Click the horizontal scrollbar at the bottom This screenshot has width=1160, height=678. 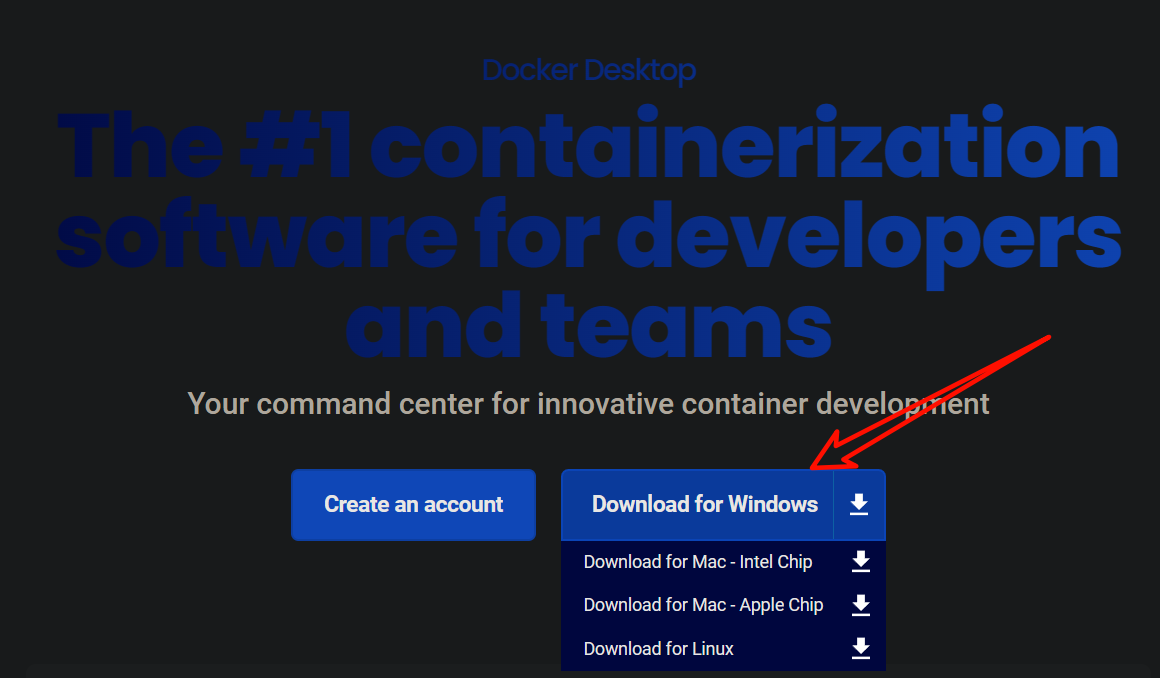(400, 673)
